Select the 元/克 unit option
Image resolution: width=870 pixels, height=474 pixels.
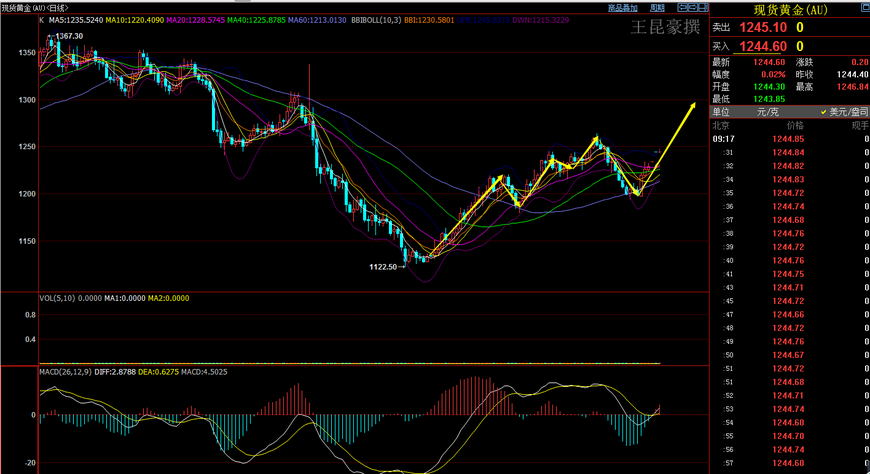click(768, 112)
